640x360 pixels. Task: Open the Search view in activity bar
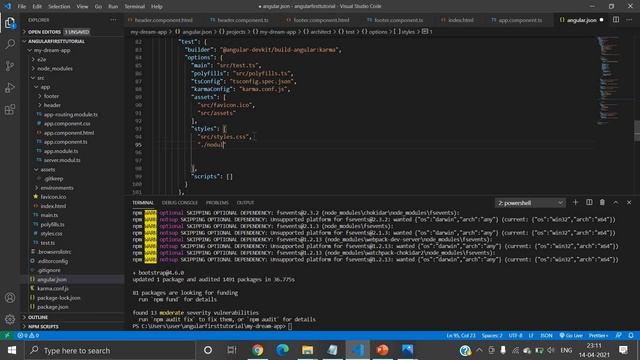(10, 44)
